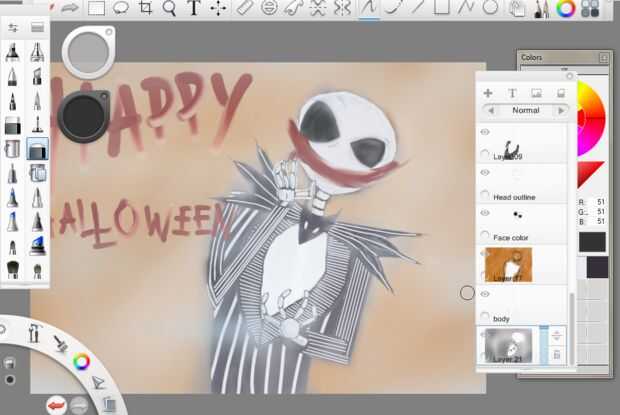Click the merge icon above the trash

tap(557, 336)
